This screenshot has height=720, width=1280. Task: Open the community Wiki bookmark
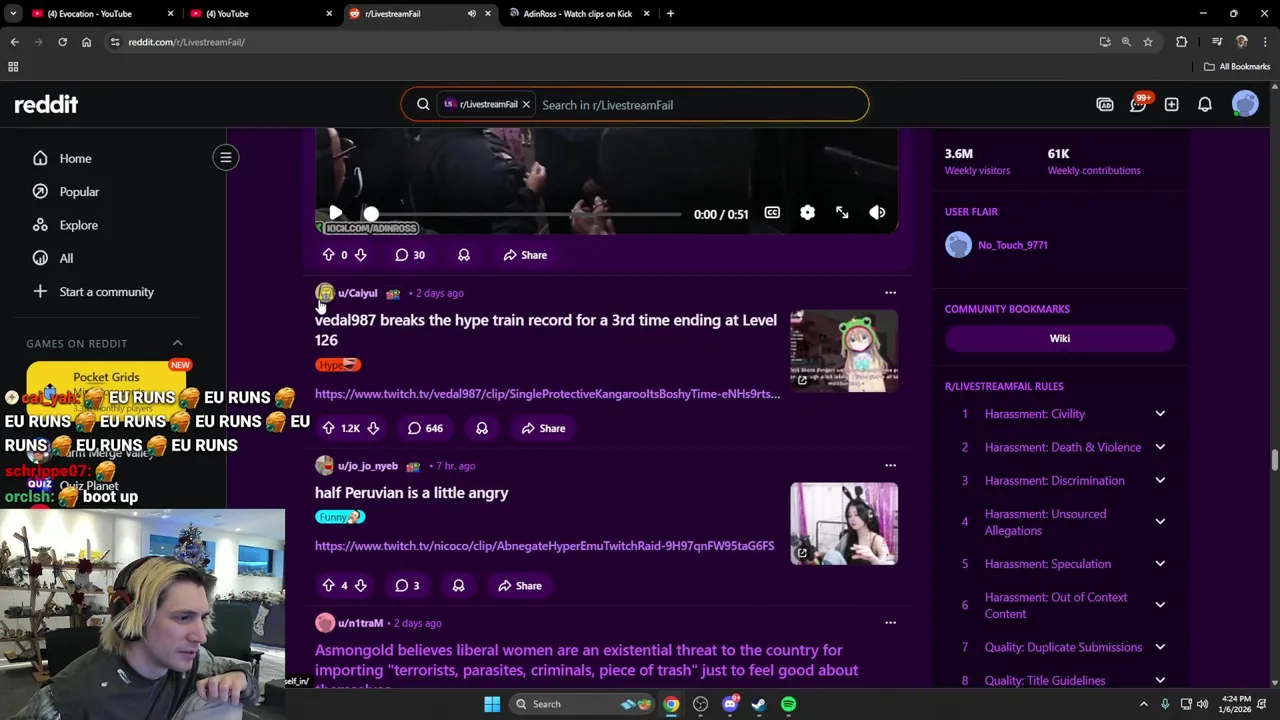(x=1060, y=339)
